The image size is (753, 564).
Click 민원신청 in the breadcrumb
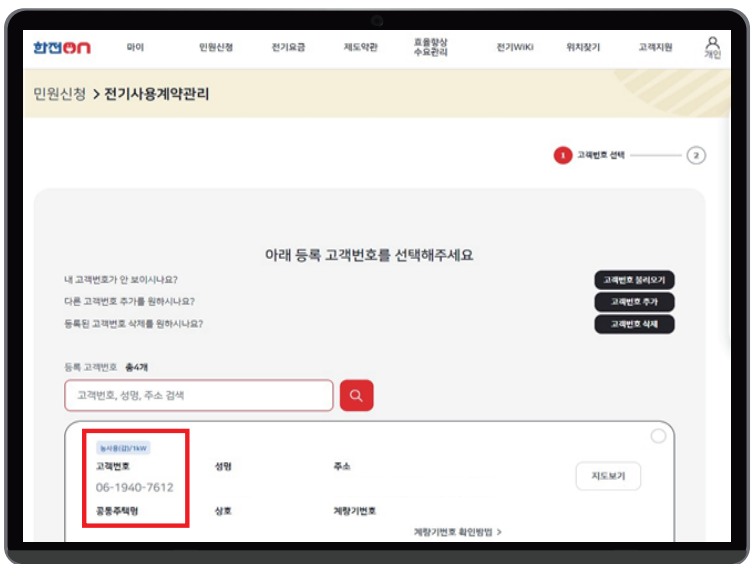pyautogui.click(x=60, y=94)
